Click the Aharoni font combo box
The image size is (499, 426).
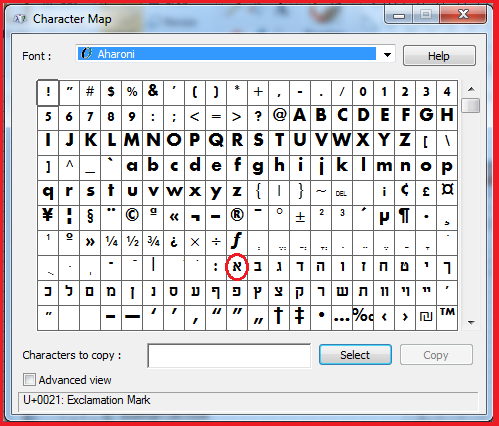click(x=235, y=54)
